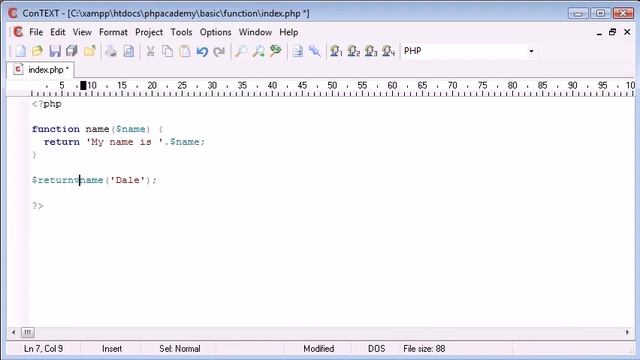Open the View menu
This screenshot has width=640, height=360.
(x=82, y=32)
